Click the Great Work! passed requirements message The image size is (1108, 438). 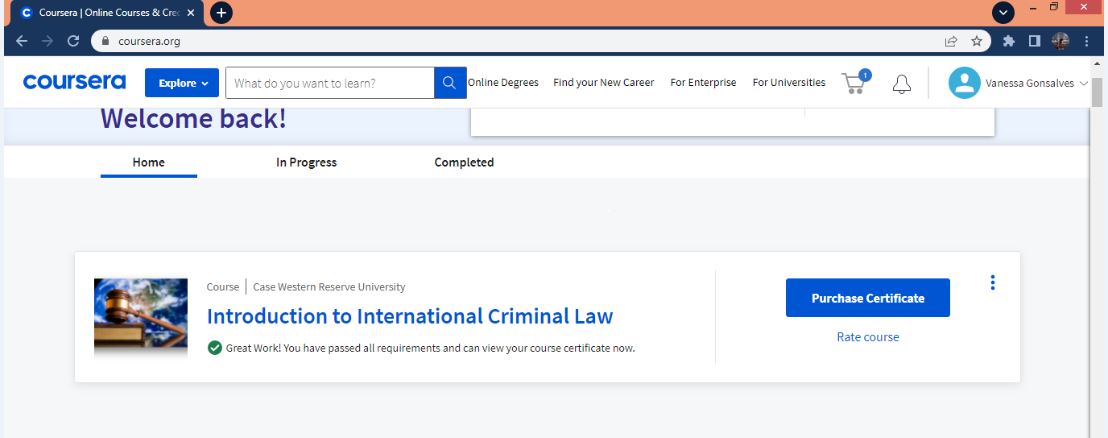(x=430, y=348)
